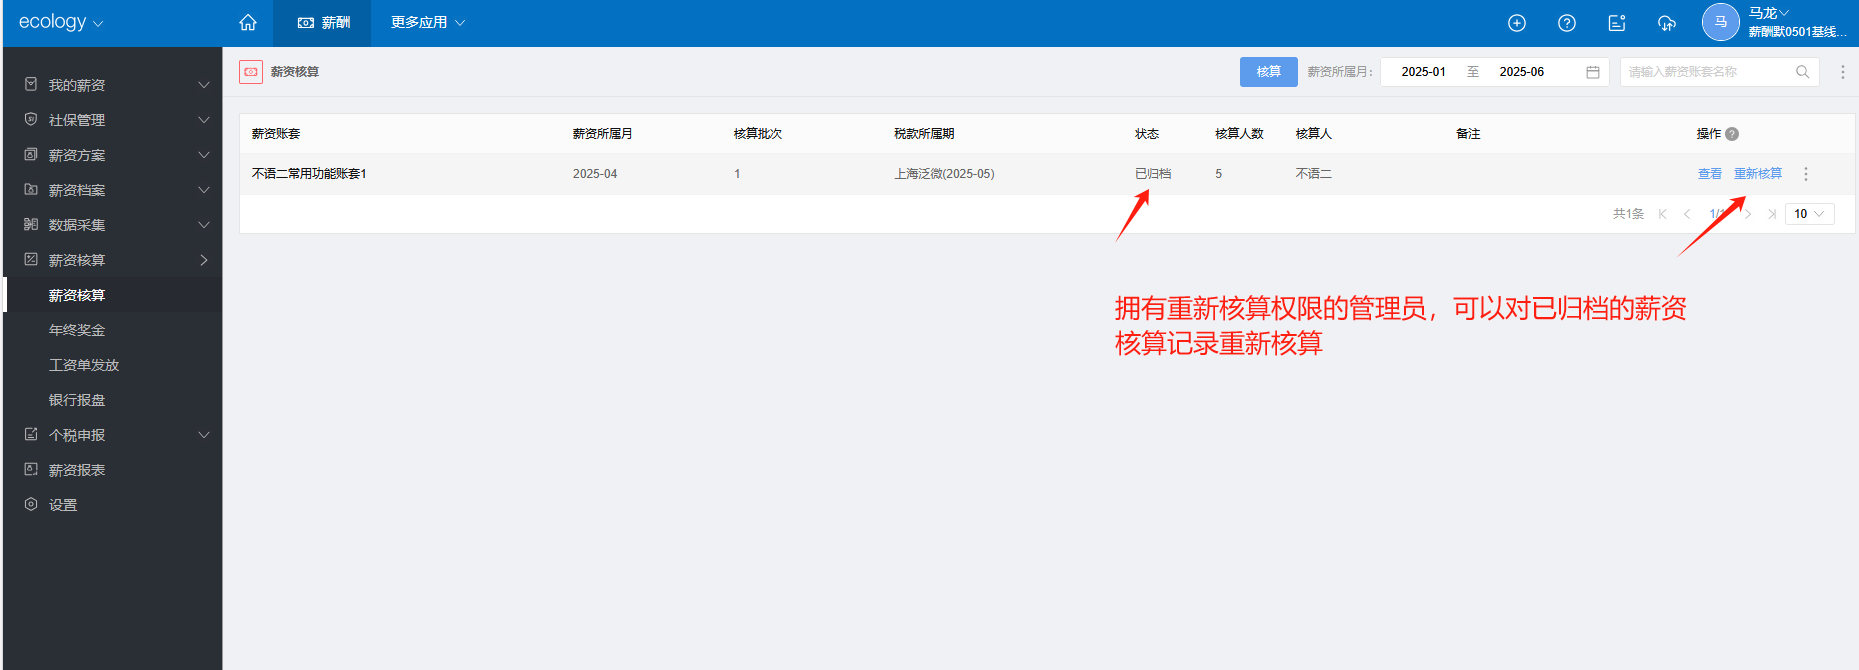Click the search magnifier icon
Screen dimensions: 1859x670
(x=1802, y=72)
